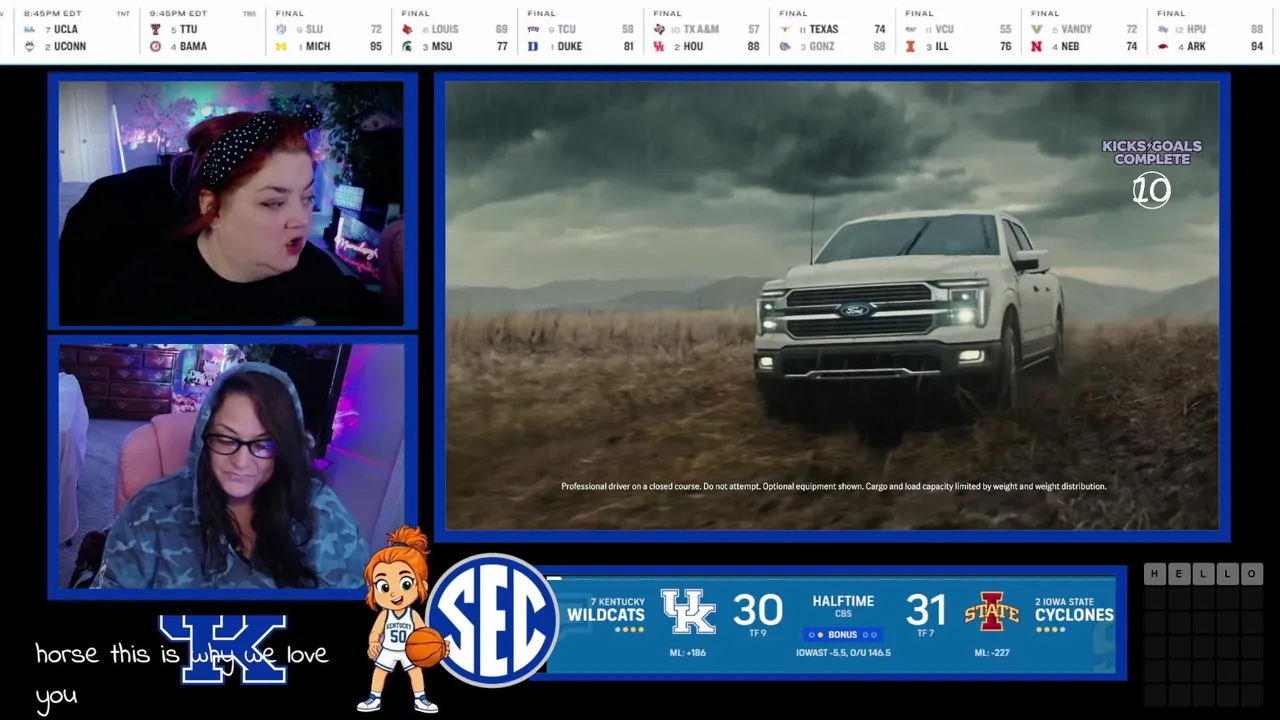Click the MICH team logo in the ticker

(x=281, y=47)
